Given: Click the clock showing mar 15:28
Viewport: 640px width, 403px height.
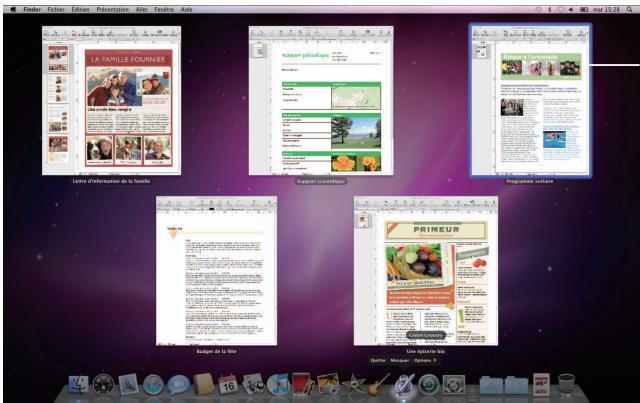Looking at the screenshot, I should [606, 9].
